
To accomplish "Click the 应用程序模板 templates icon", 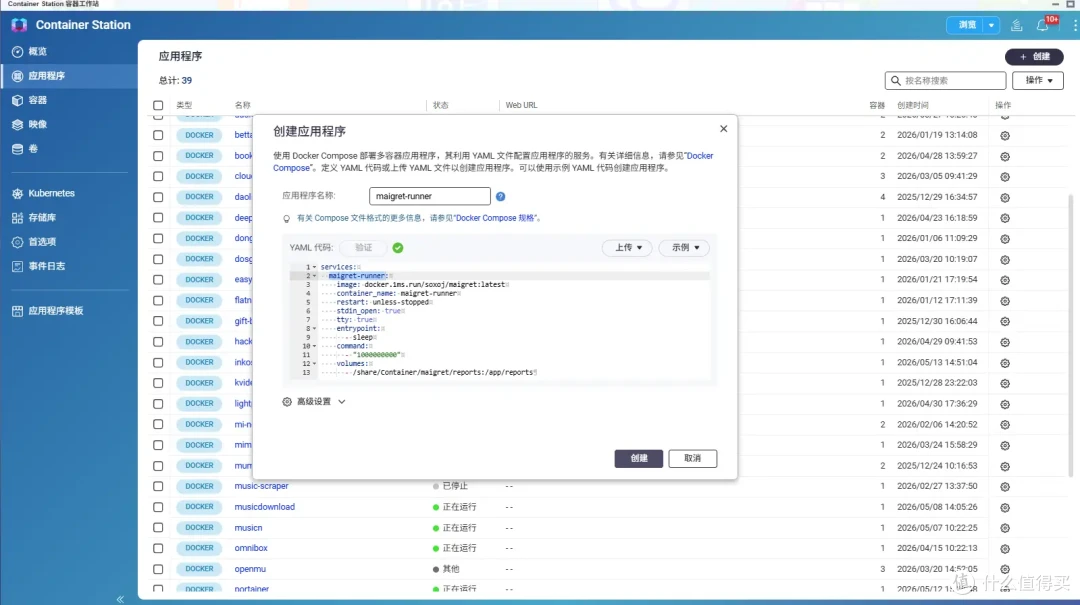I will pos(17,311).
